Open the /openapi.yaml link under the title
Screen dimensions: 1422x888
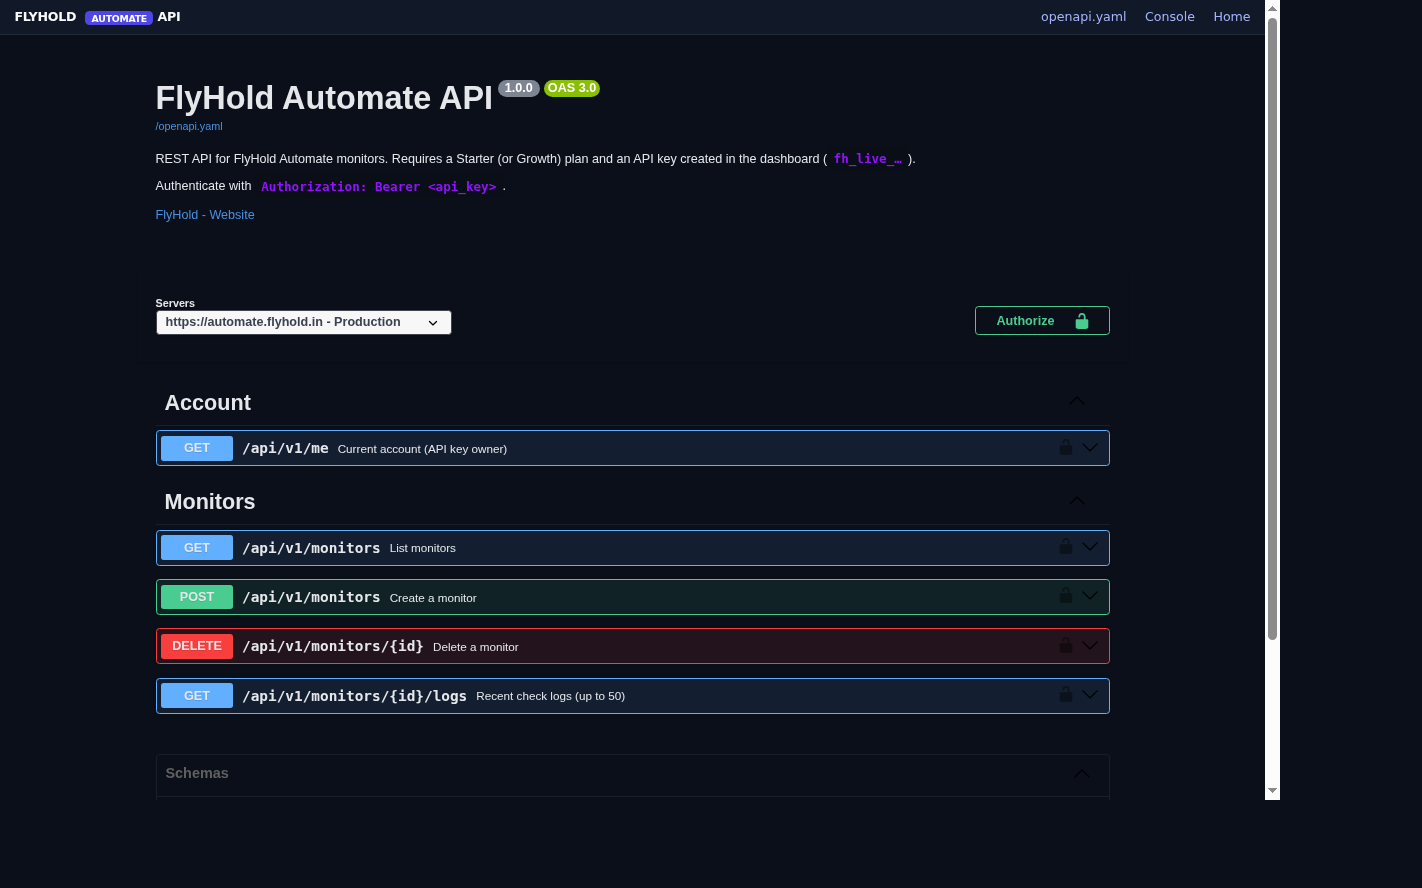[x=189, y=126]
